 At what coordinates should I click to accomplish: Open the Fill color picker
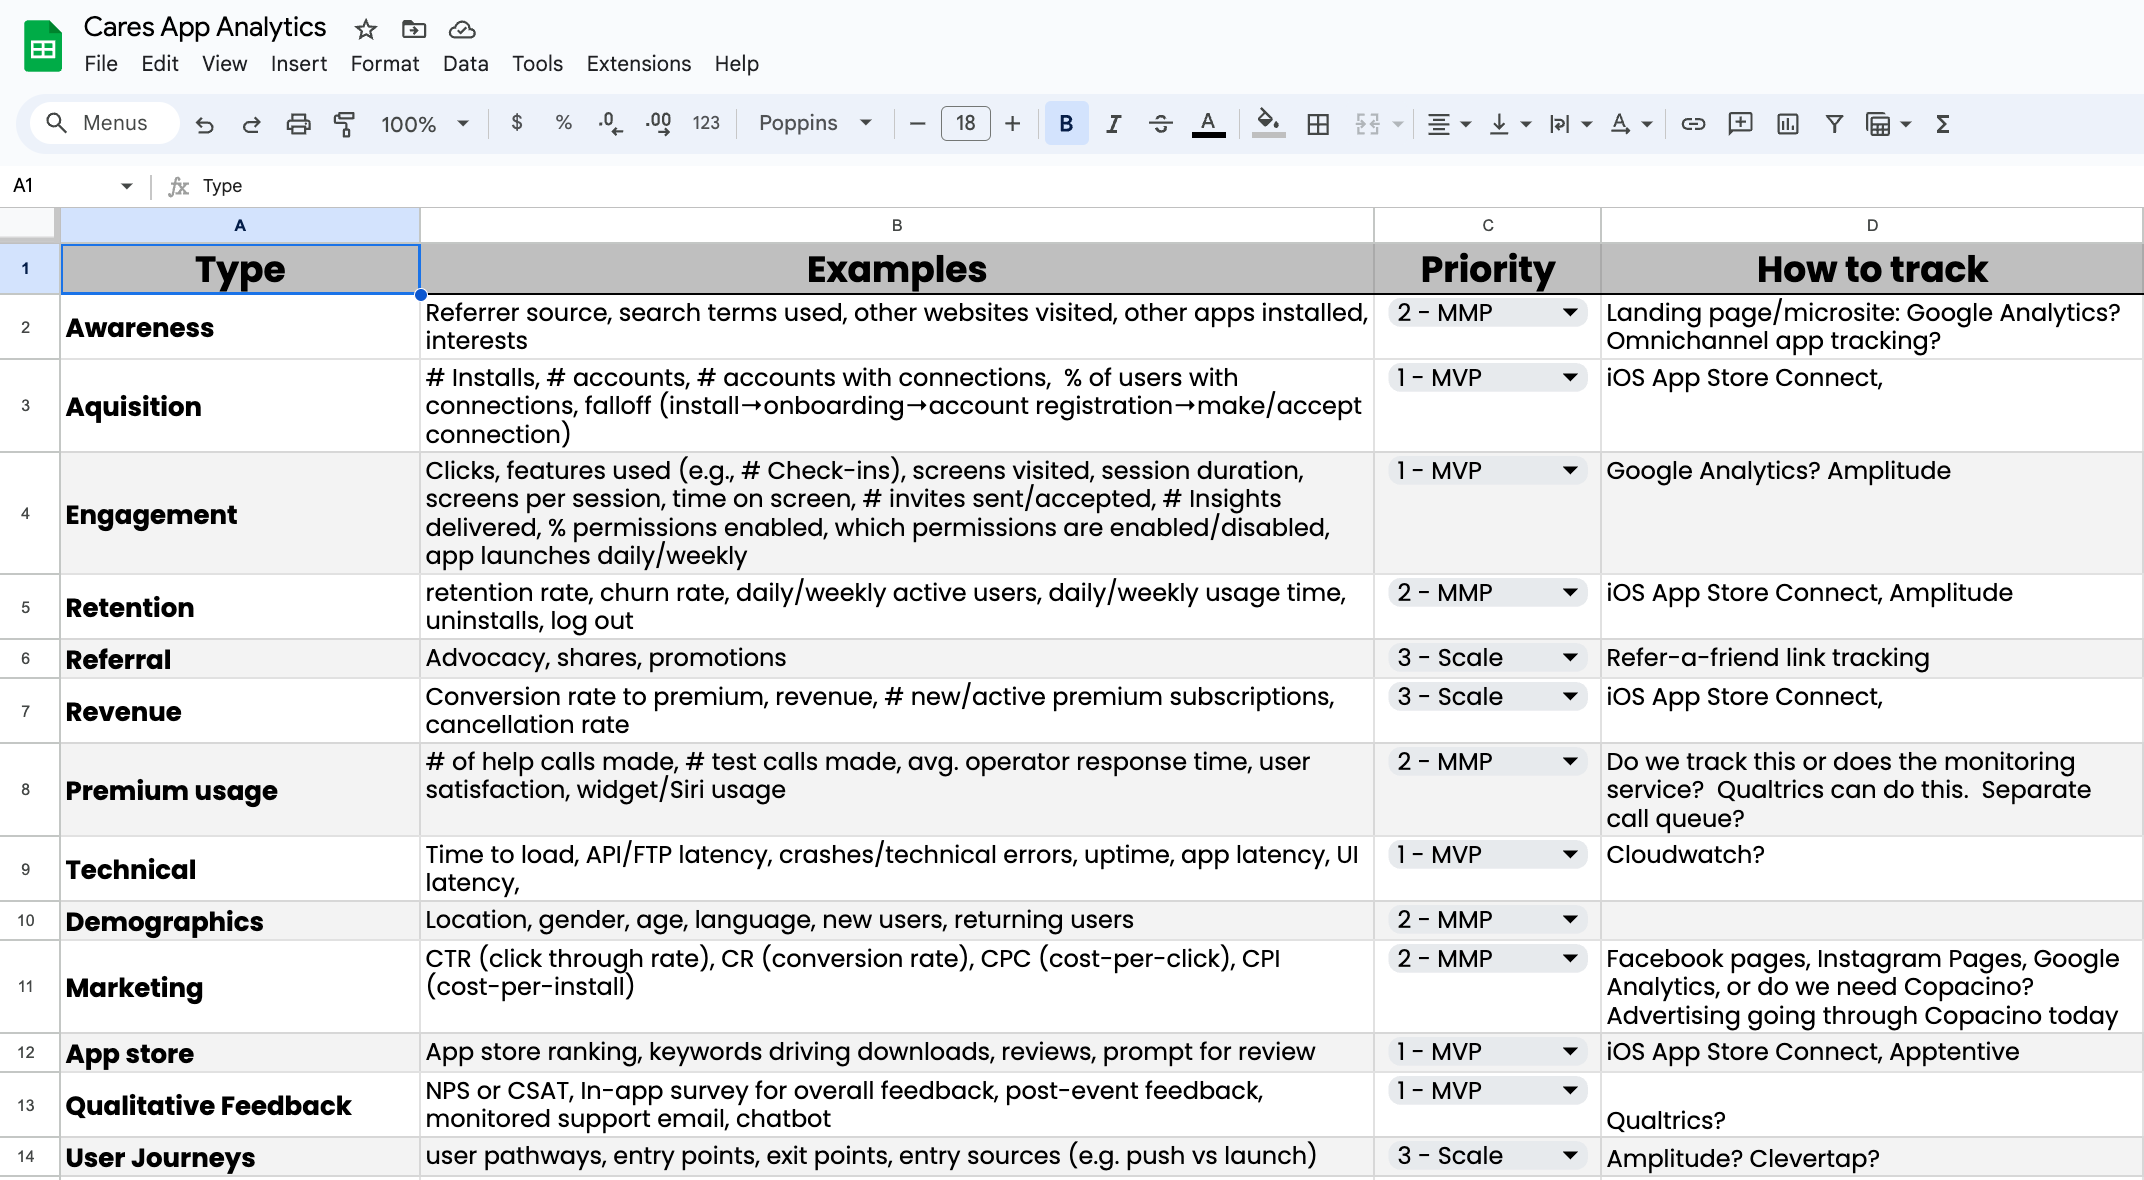click(x=1268, y=124)
